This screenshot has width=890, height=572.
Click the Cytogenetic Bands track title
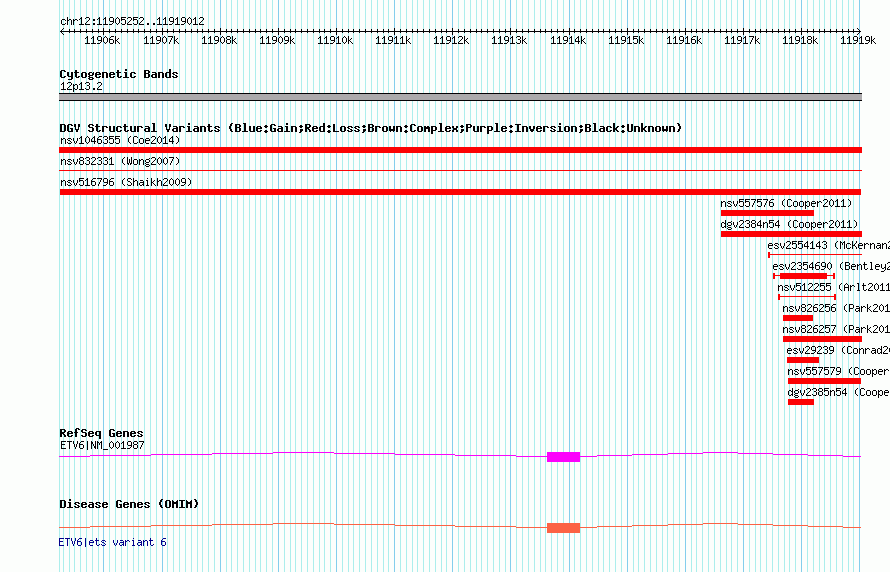point(119,74)
